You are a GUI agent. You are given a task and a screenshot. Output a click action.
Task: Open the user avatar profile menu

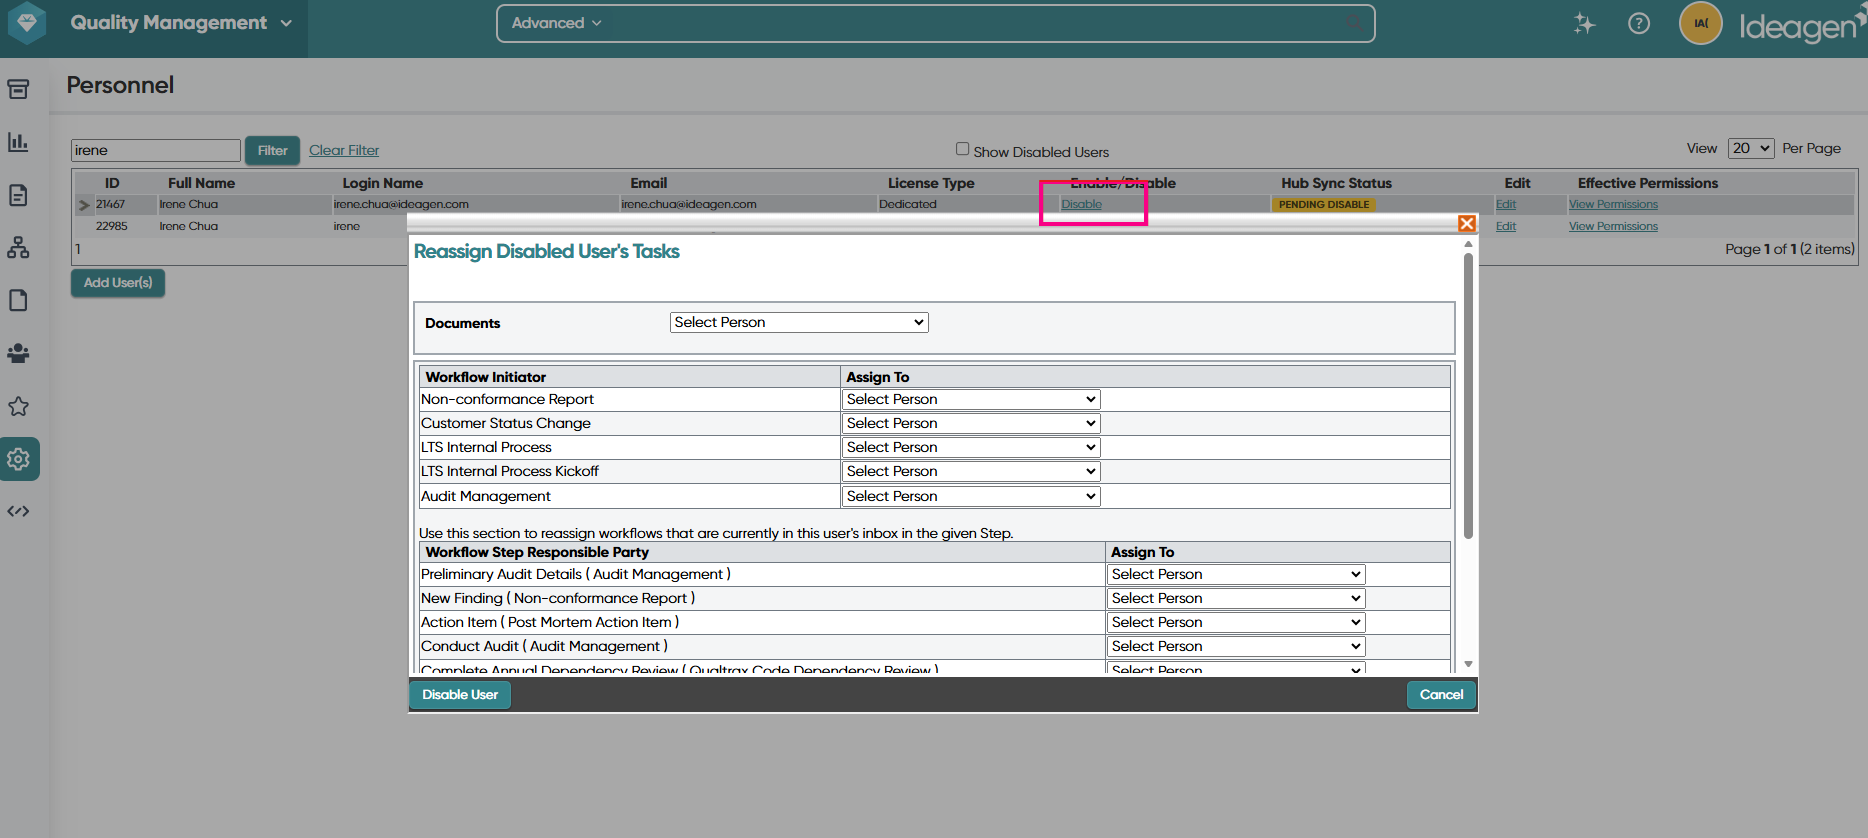(x=1701, y=23)
